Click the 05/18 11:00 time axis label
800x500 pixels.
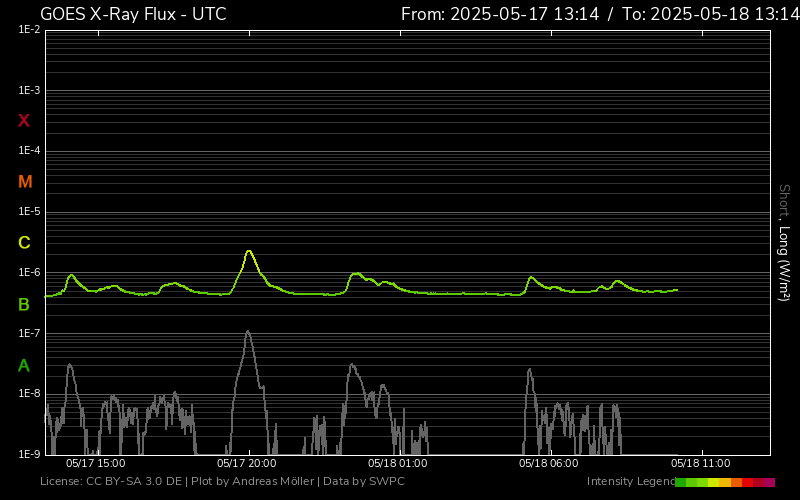[700, 464]
